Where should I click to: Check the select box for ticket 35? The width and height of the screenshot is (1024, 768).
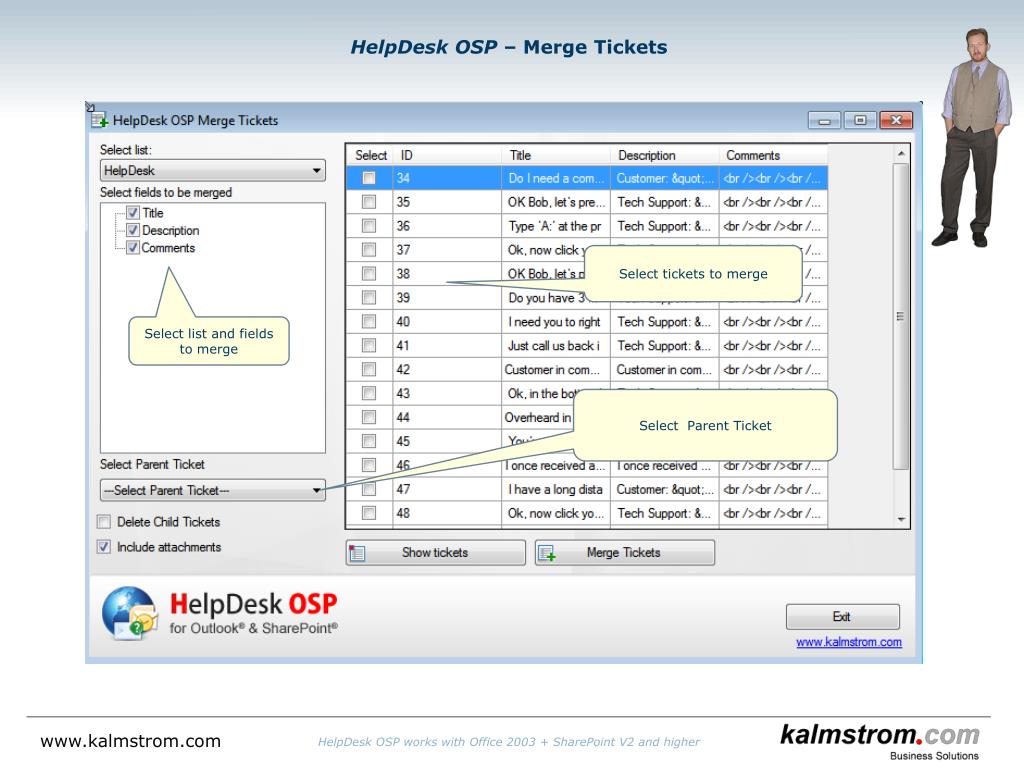coord(369,202)
